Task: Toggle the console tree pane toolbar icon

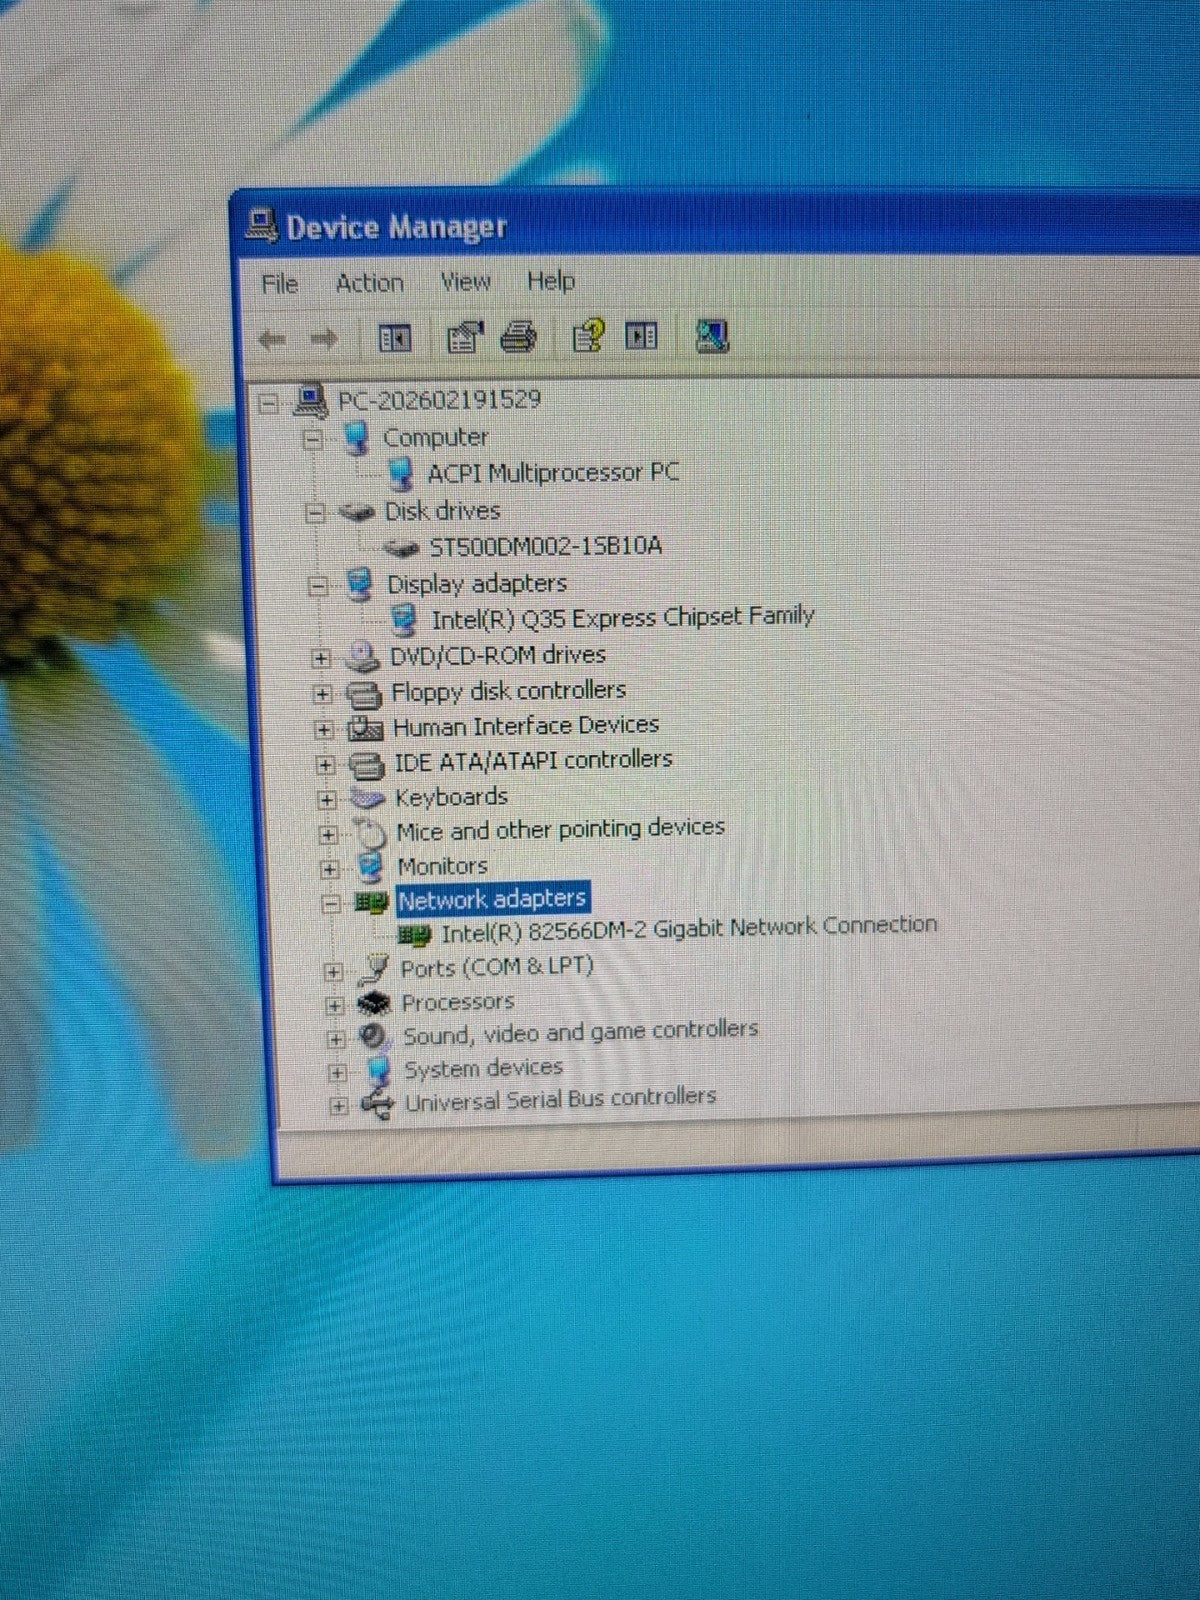Action: 395,339
